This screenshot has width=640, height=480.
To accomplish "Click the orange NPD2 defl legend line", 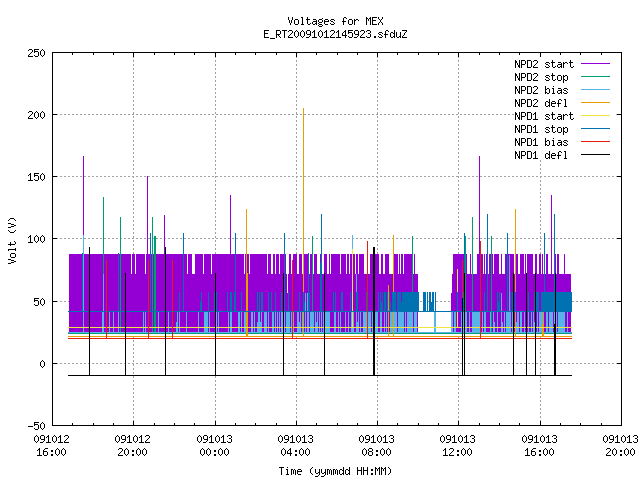I will coord(596,102).
